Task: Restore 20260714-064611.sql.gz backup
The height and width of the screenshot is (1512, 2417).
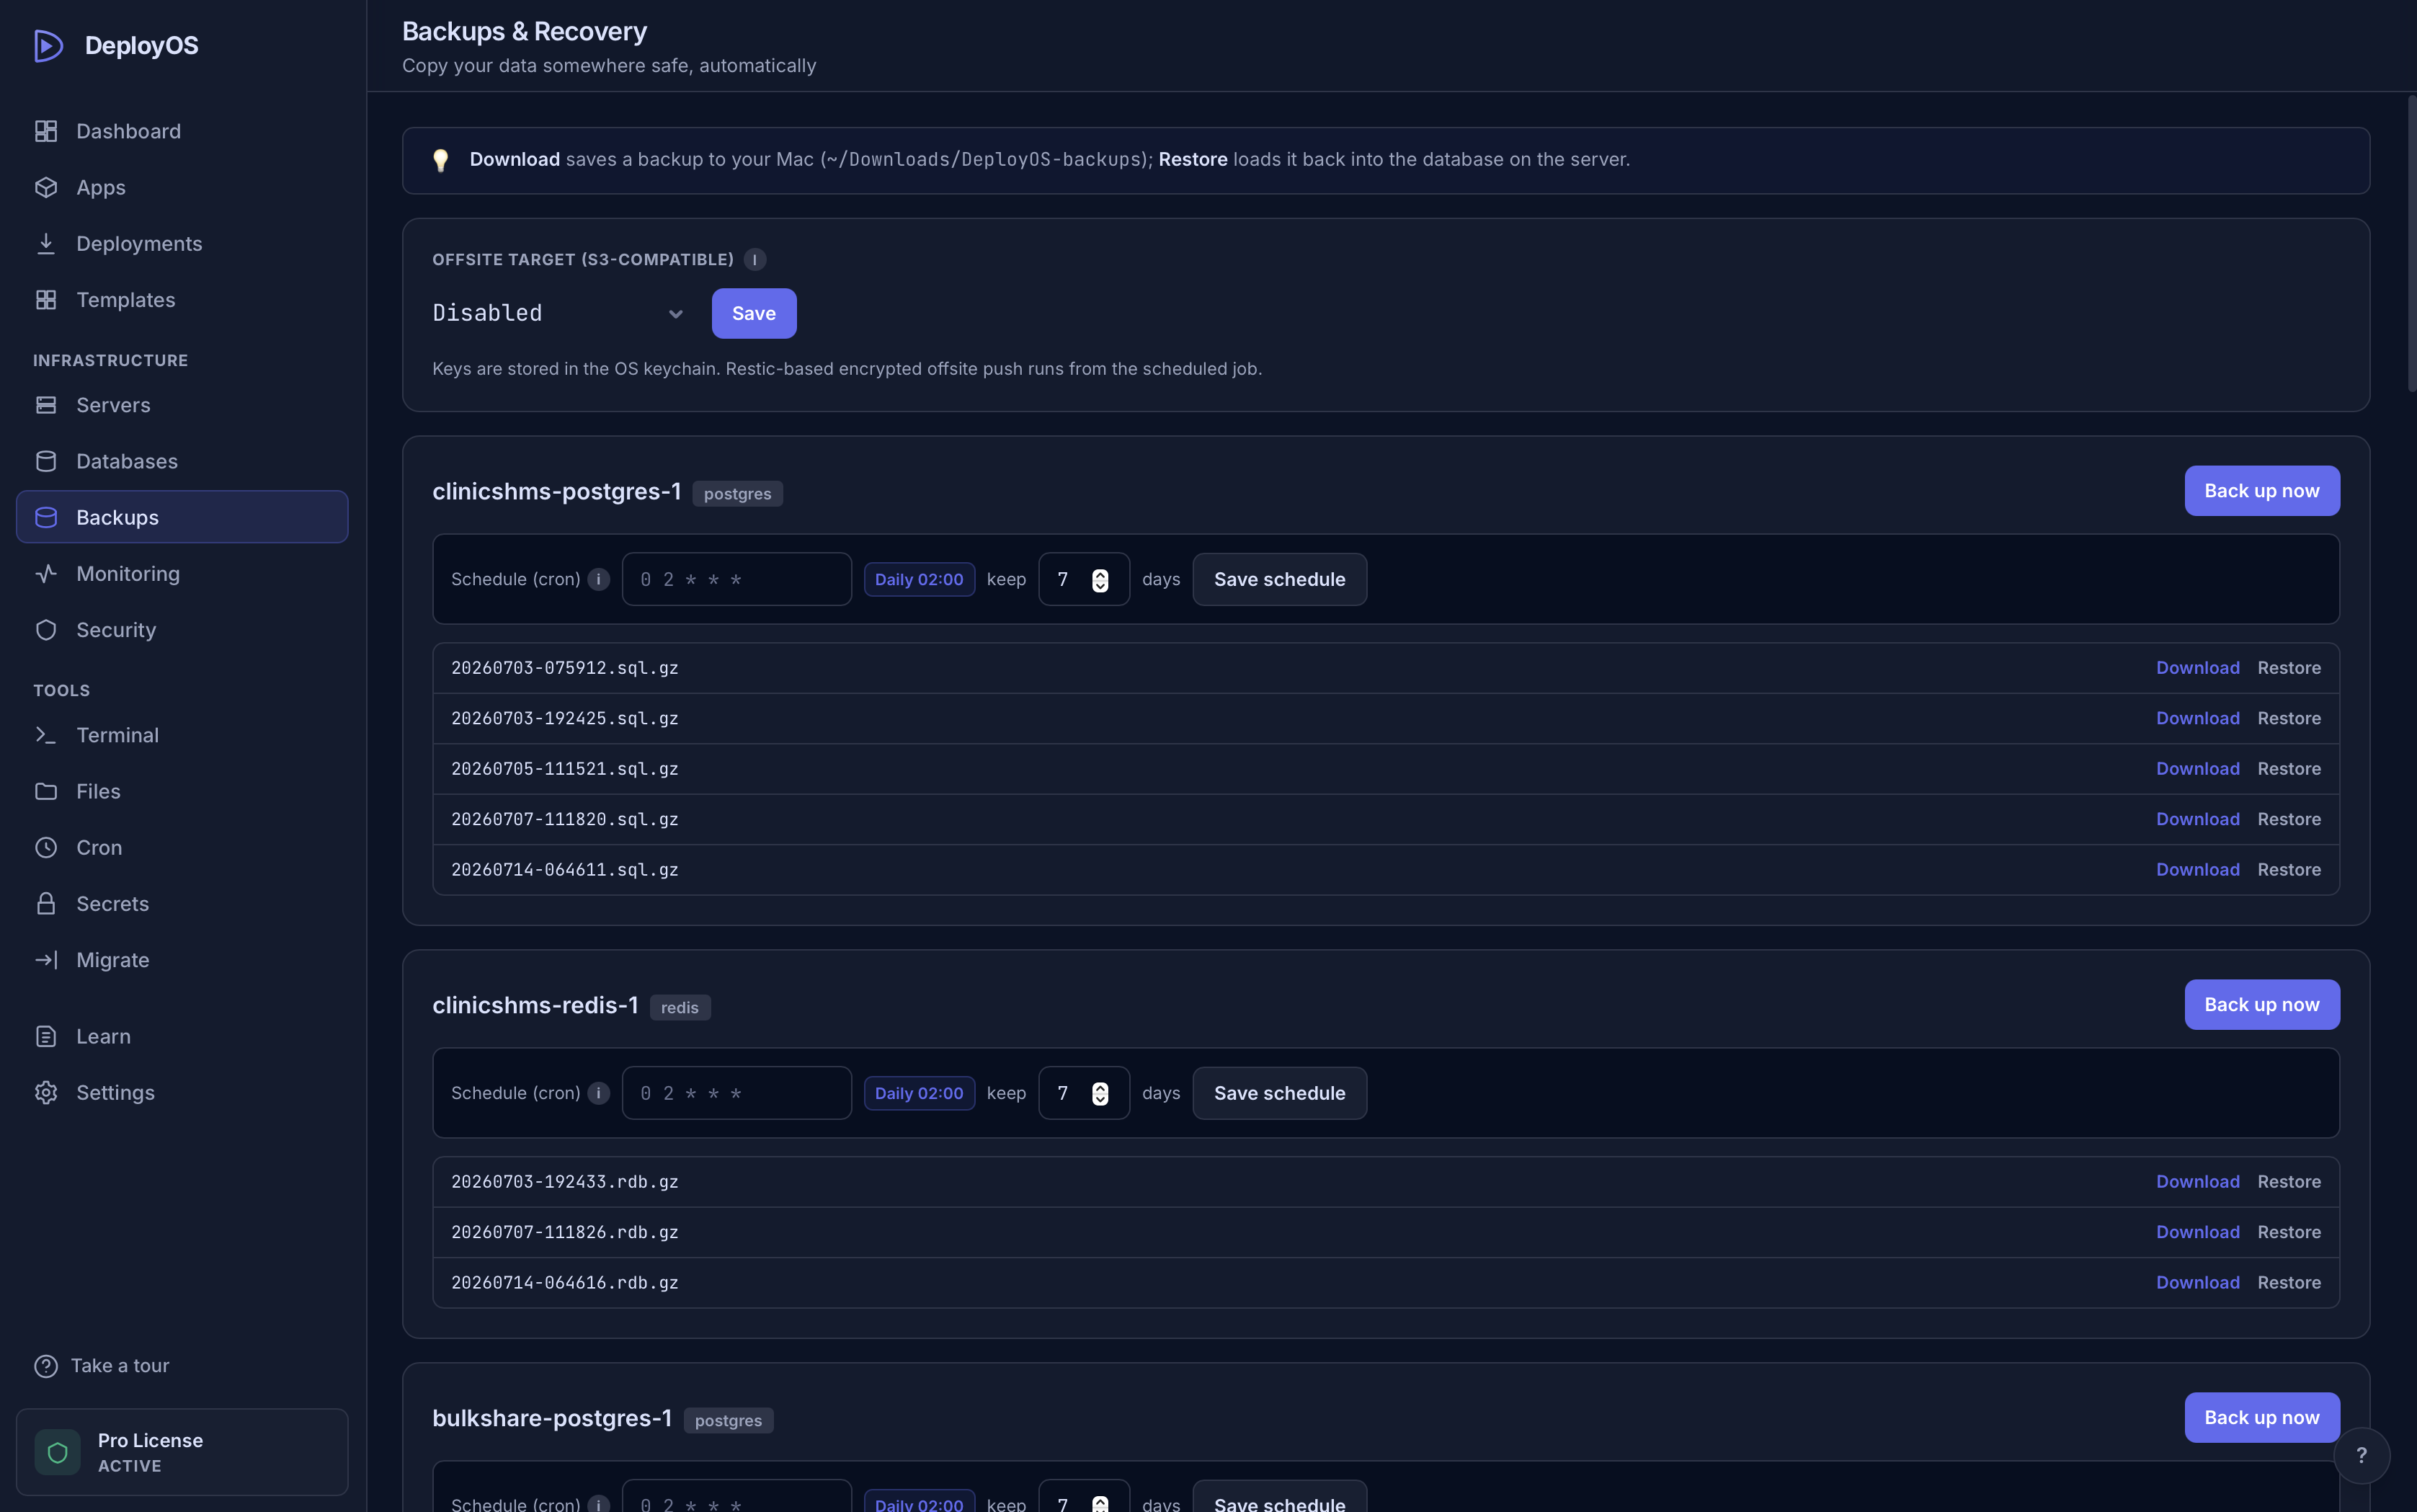Action: [2289, 869]
